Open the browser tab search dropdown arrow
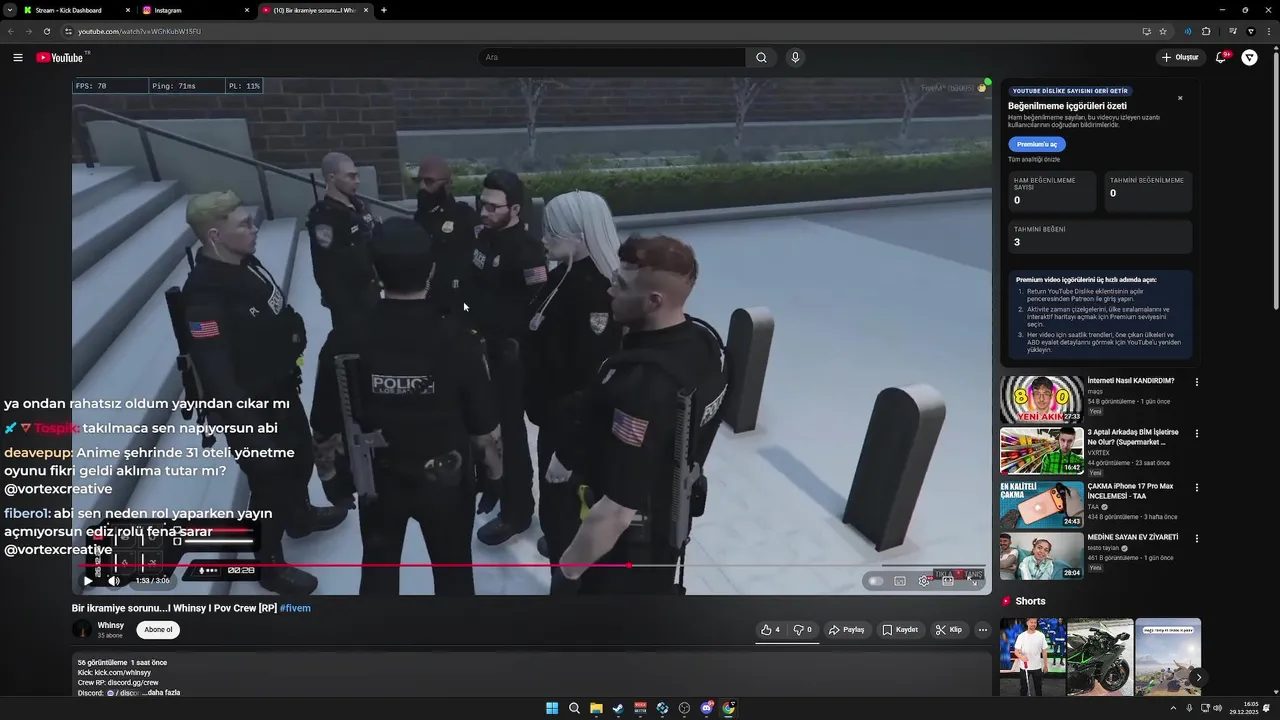Image resolution: width=1280 pixels, height=720 pixels. click(8, 10)
